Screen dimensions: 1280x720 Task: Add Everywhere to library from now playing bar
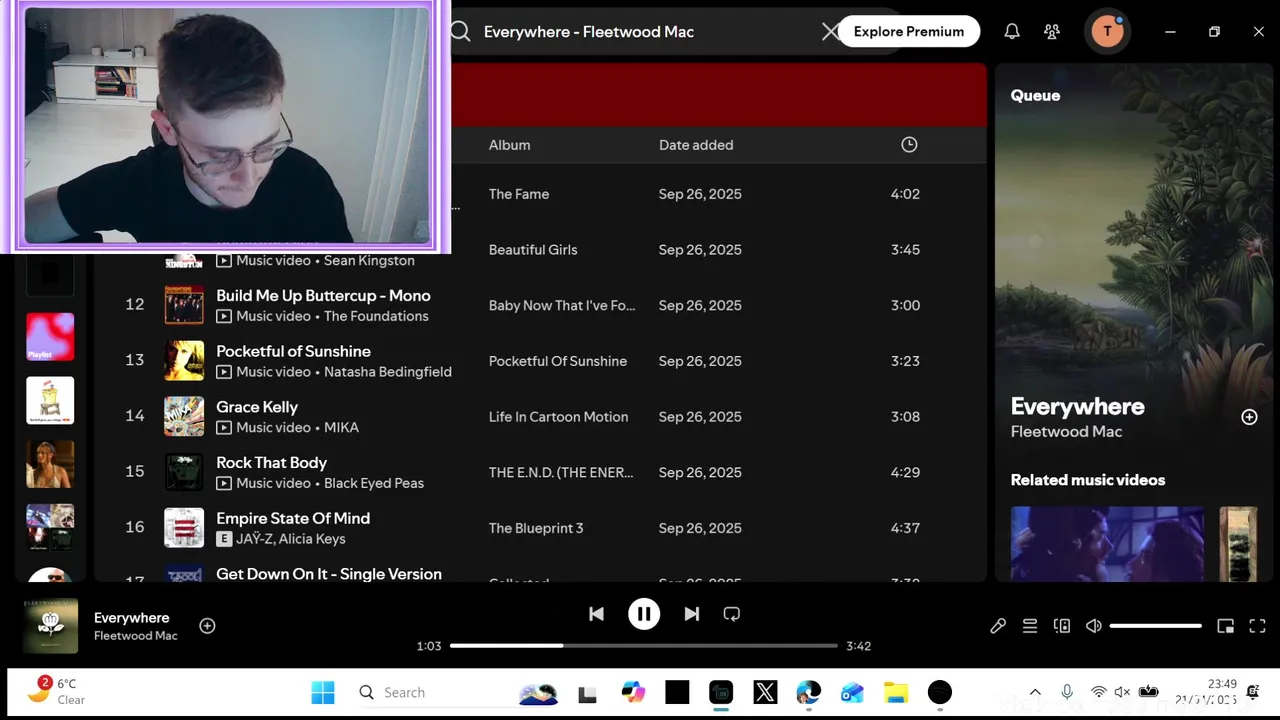[x=207, y=626]
